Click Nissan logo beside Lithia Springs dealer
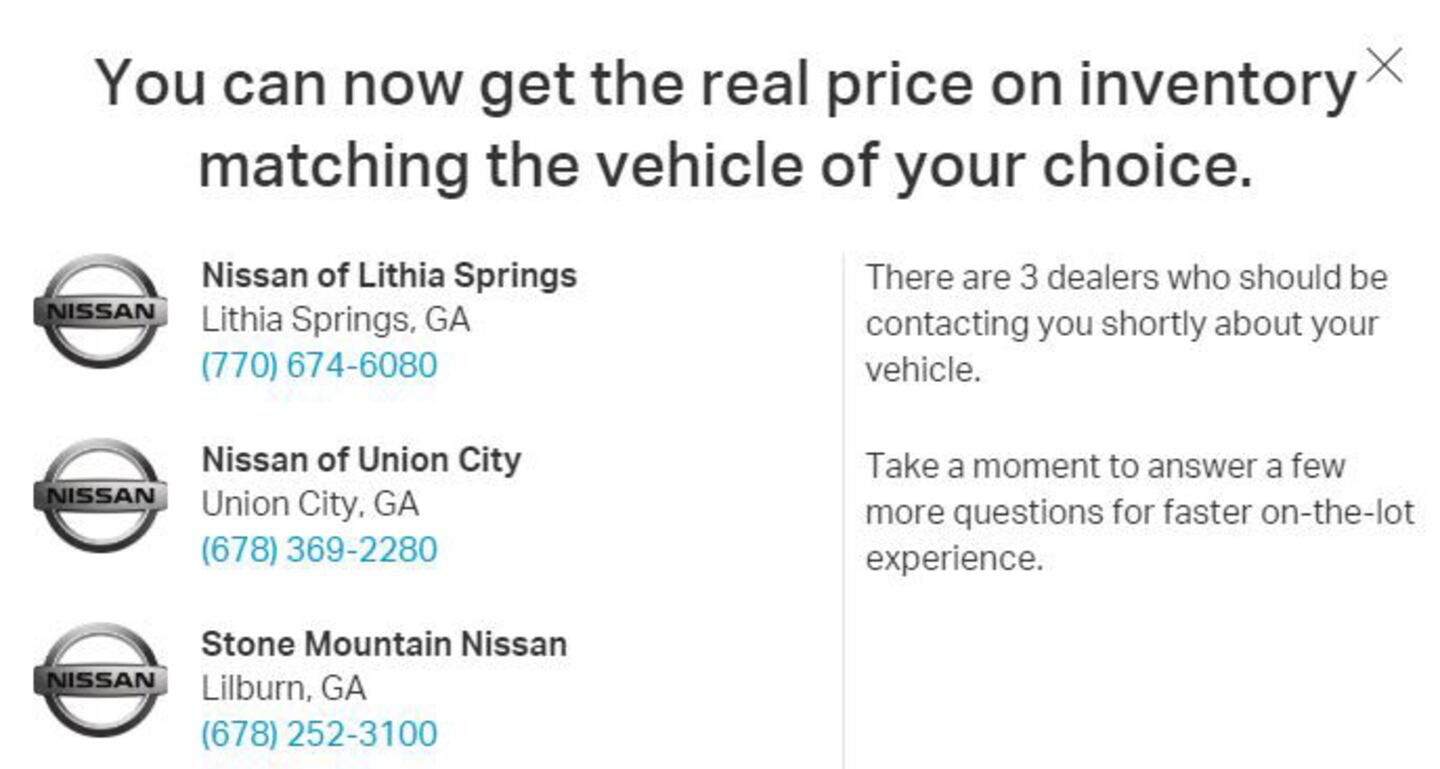The width and height of the screenshot is (1440, 769). click(100, 311)
